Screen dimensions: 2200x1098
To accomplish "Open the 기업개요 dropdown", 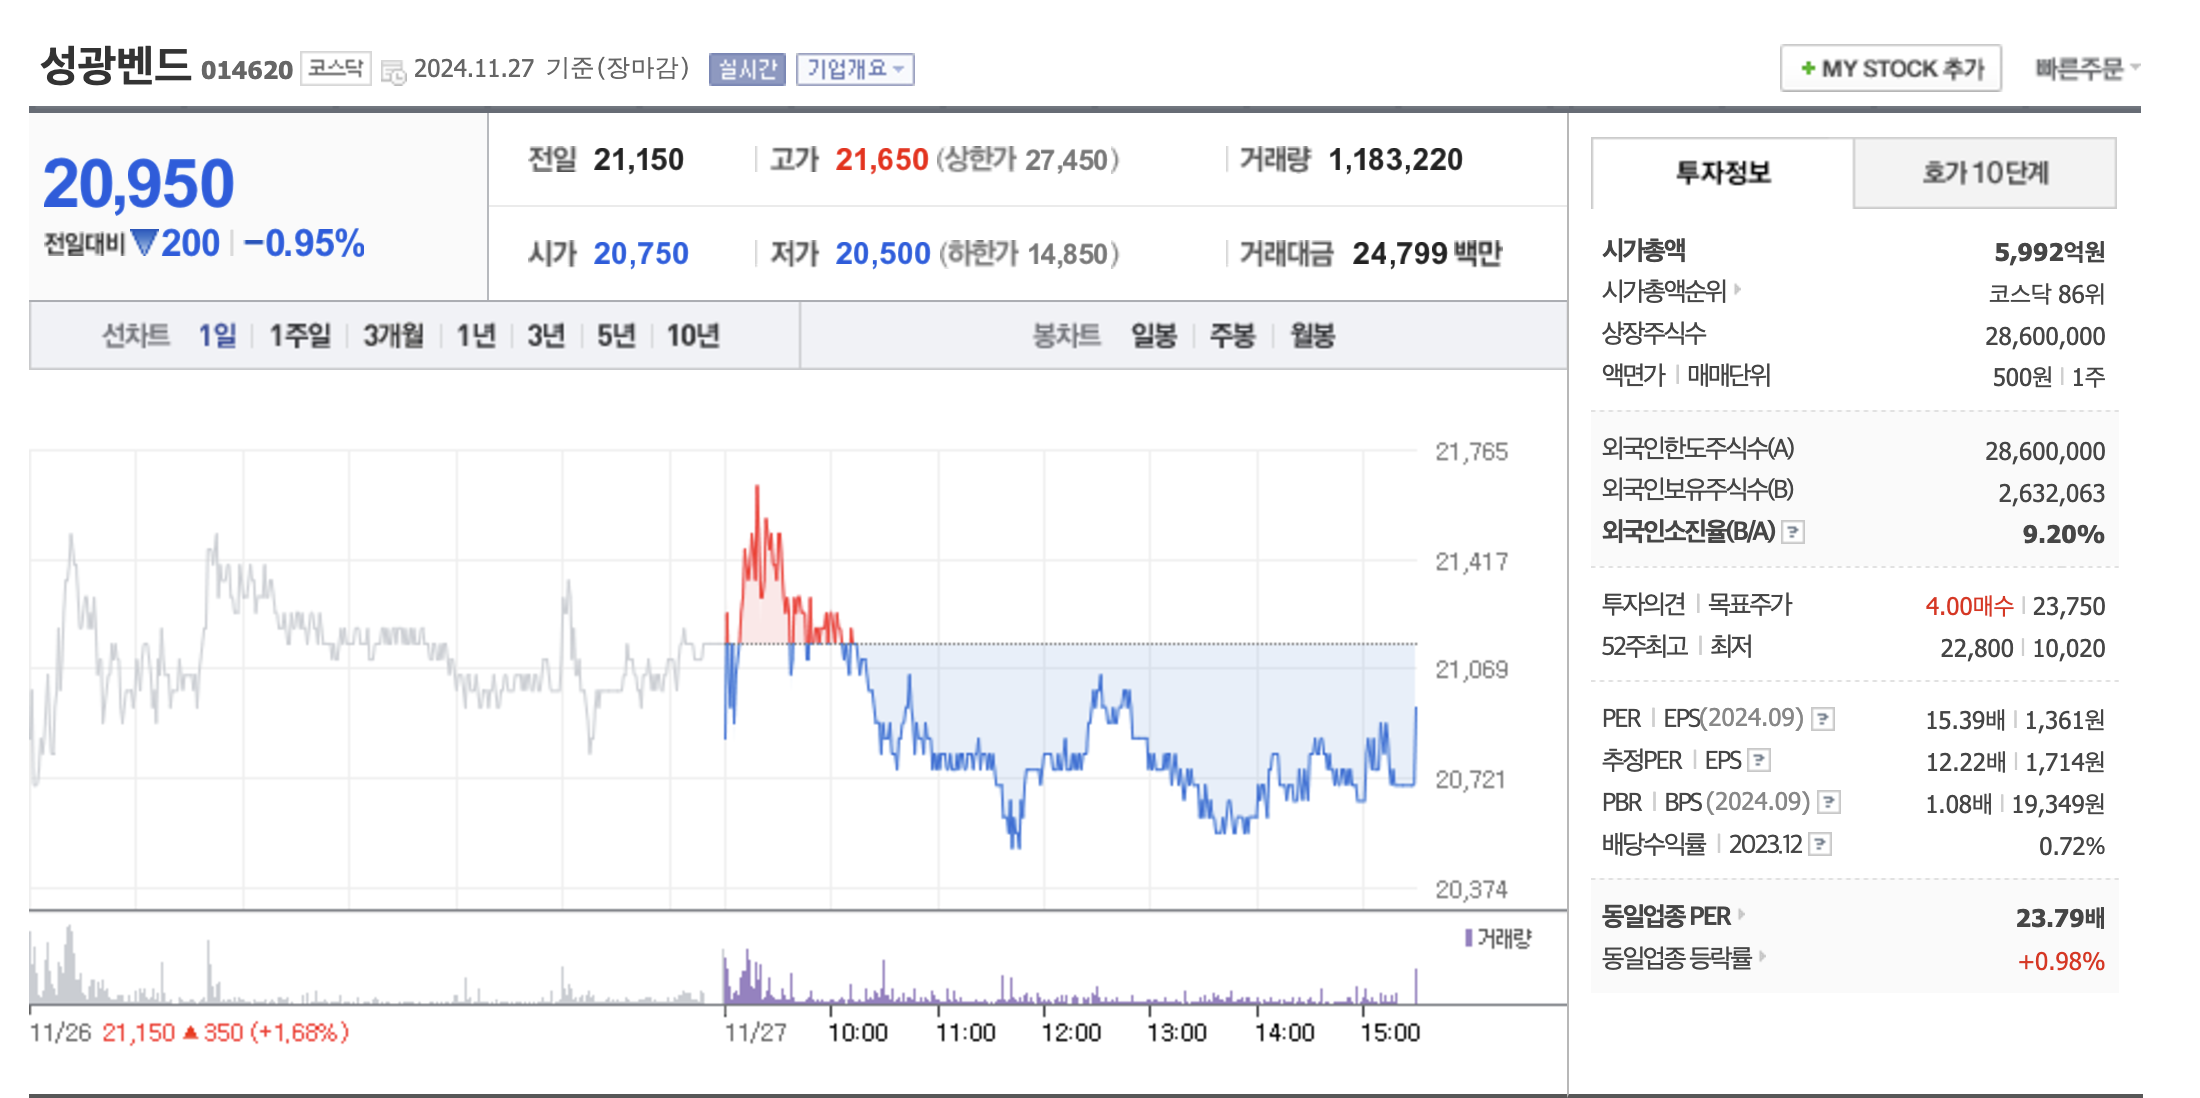I will point(855,68).
